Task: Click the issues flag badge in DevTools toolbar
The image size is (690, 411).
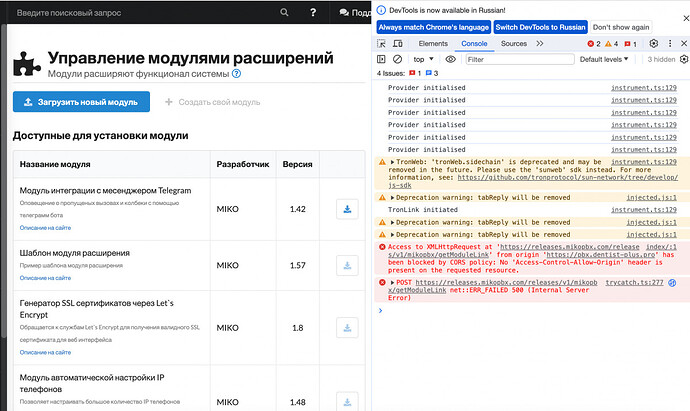Action: tap(631, 44)
